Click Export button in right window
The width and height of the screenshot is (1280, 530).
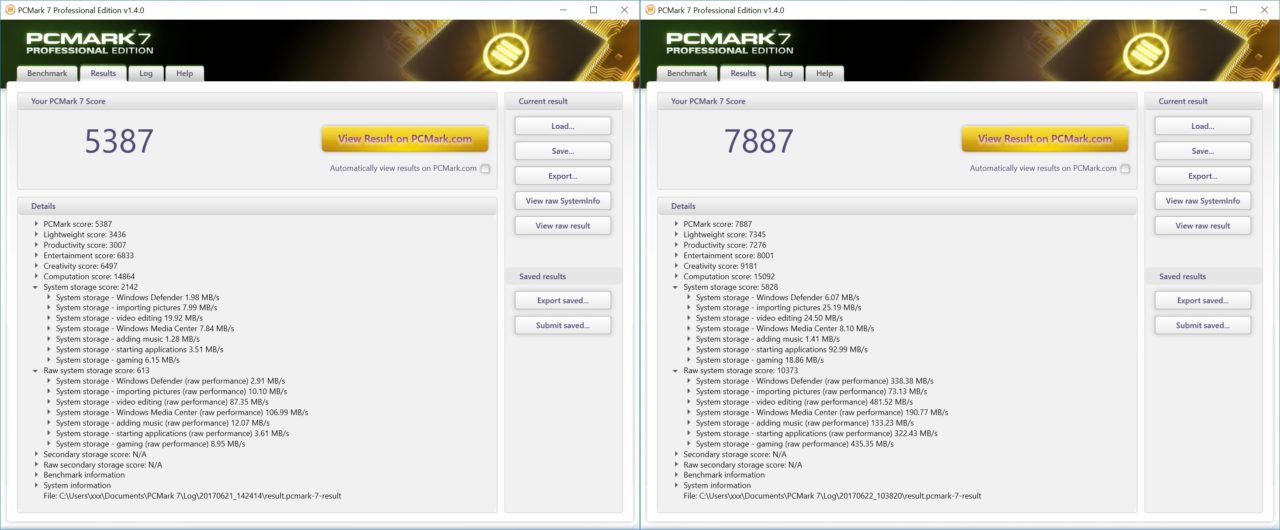click(1203, 176)
